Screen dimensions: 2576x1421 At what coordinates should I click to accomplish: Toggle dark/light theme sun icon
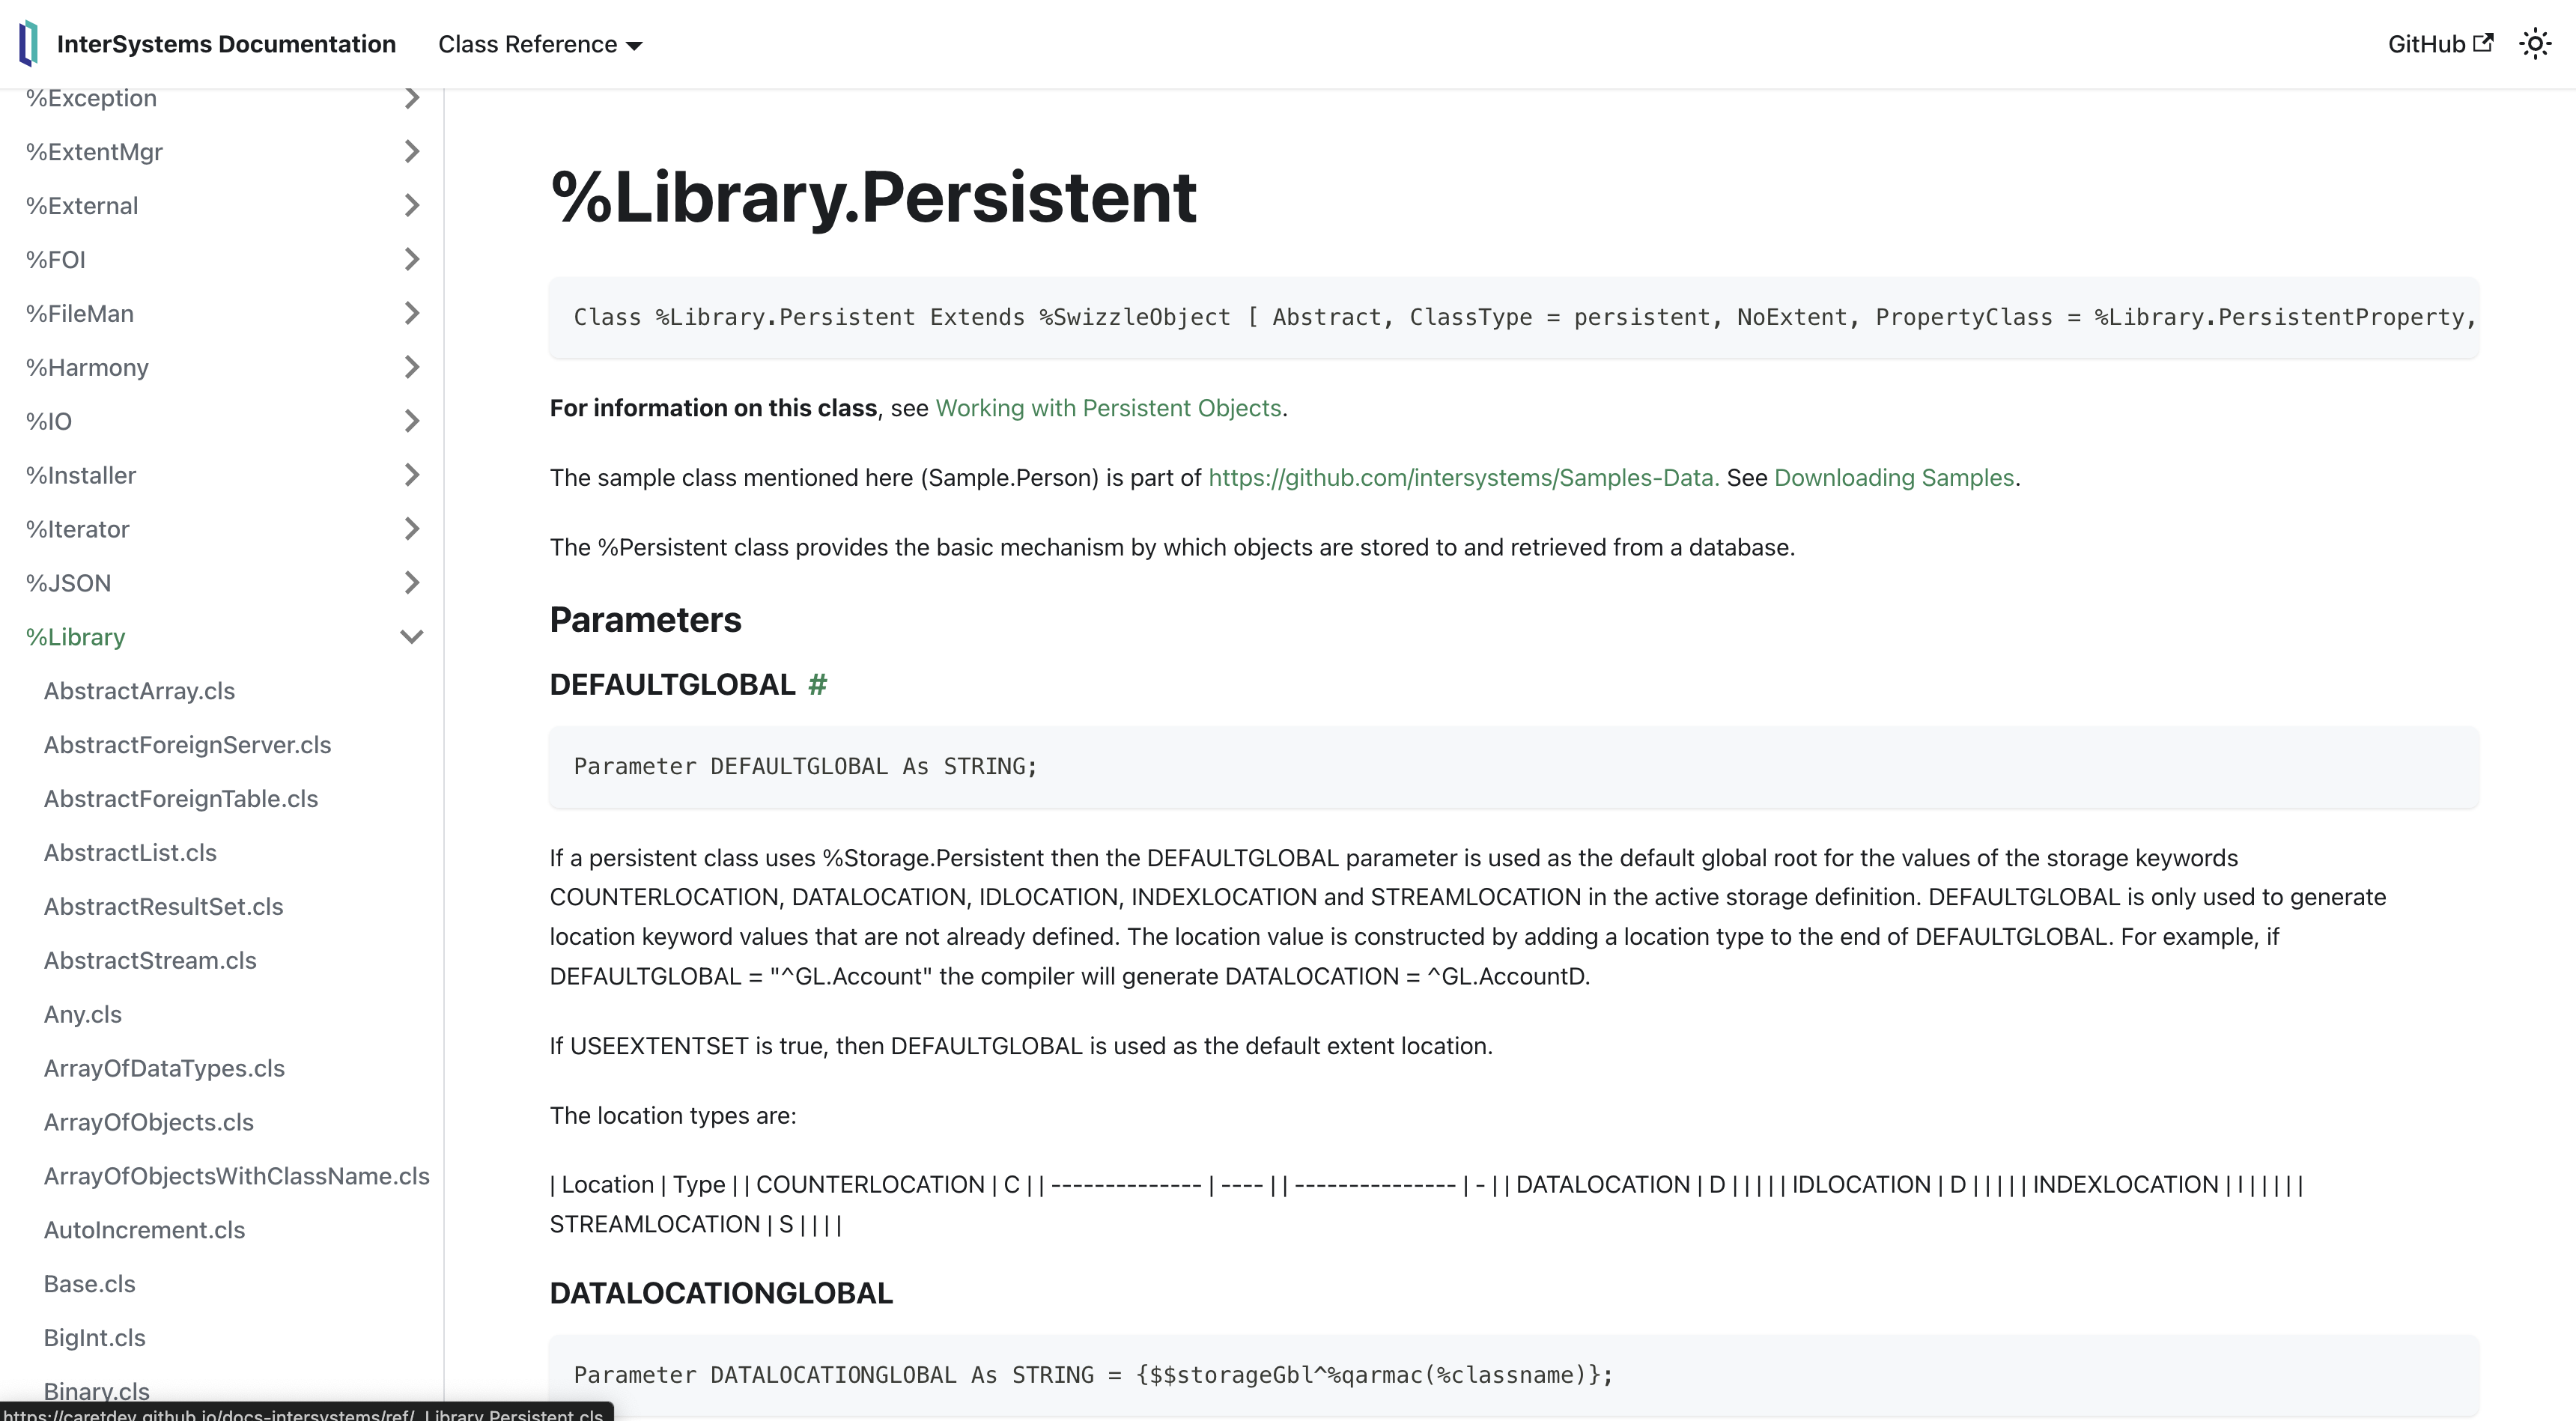point(2534,44)
